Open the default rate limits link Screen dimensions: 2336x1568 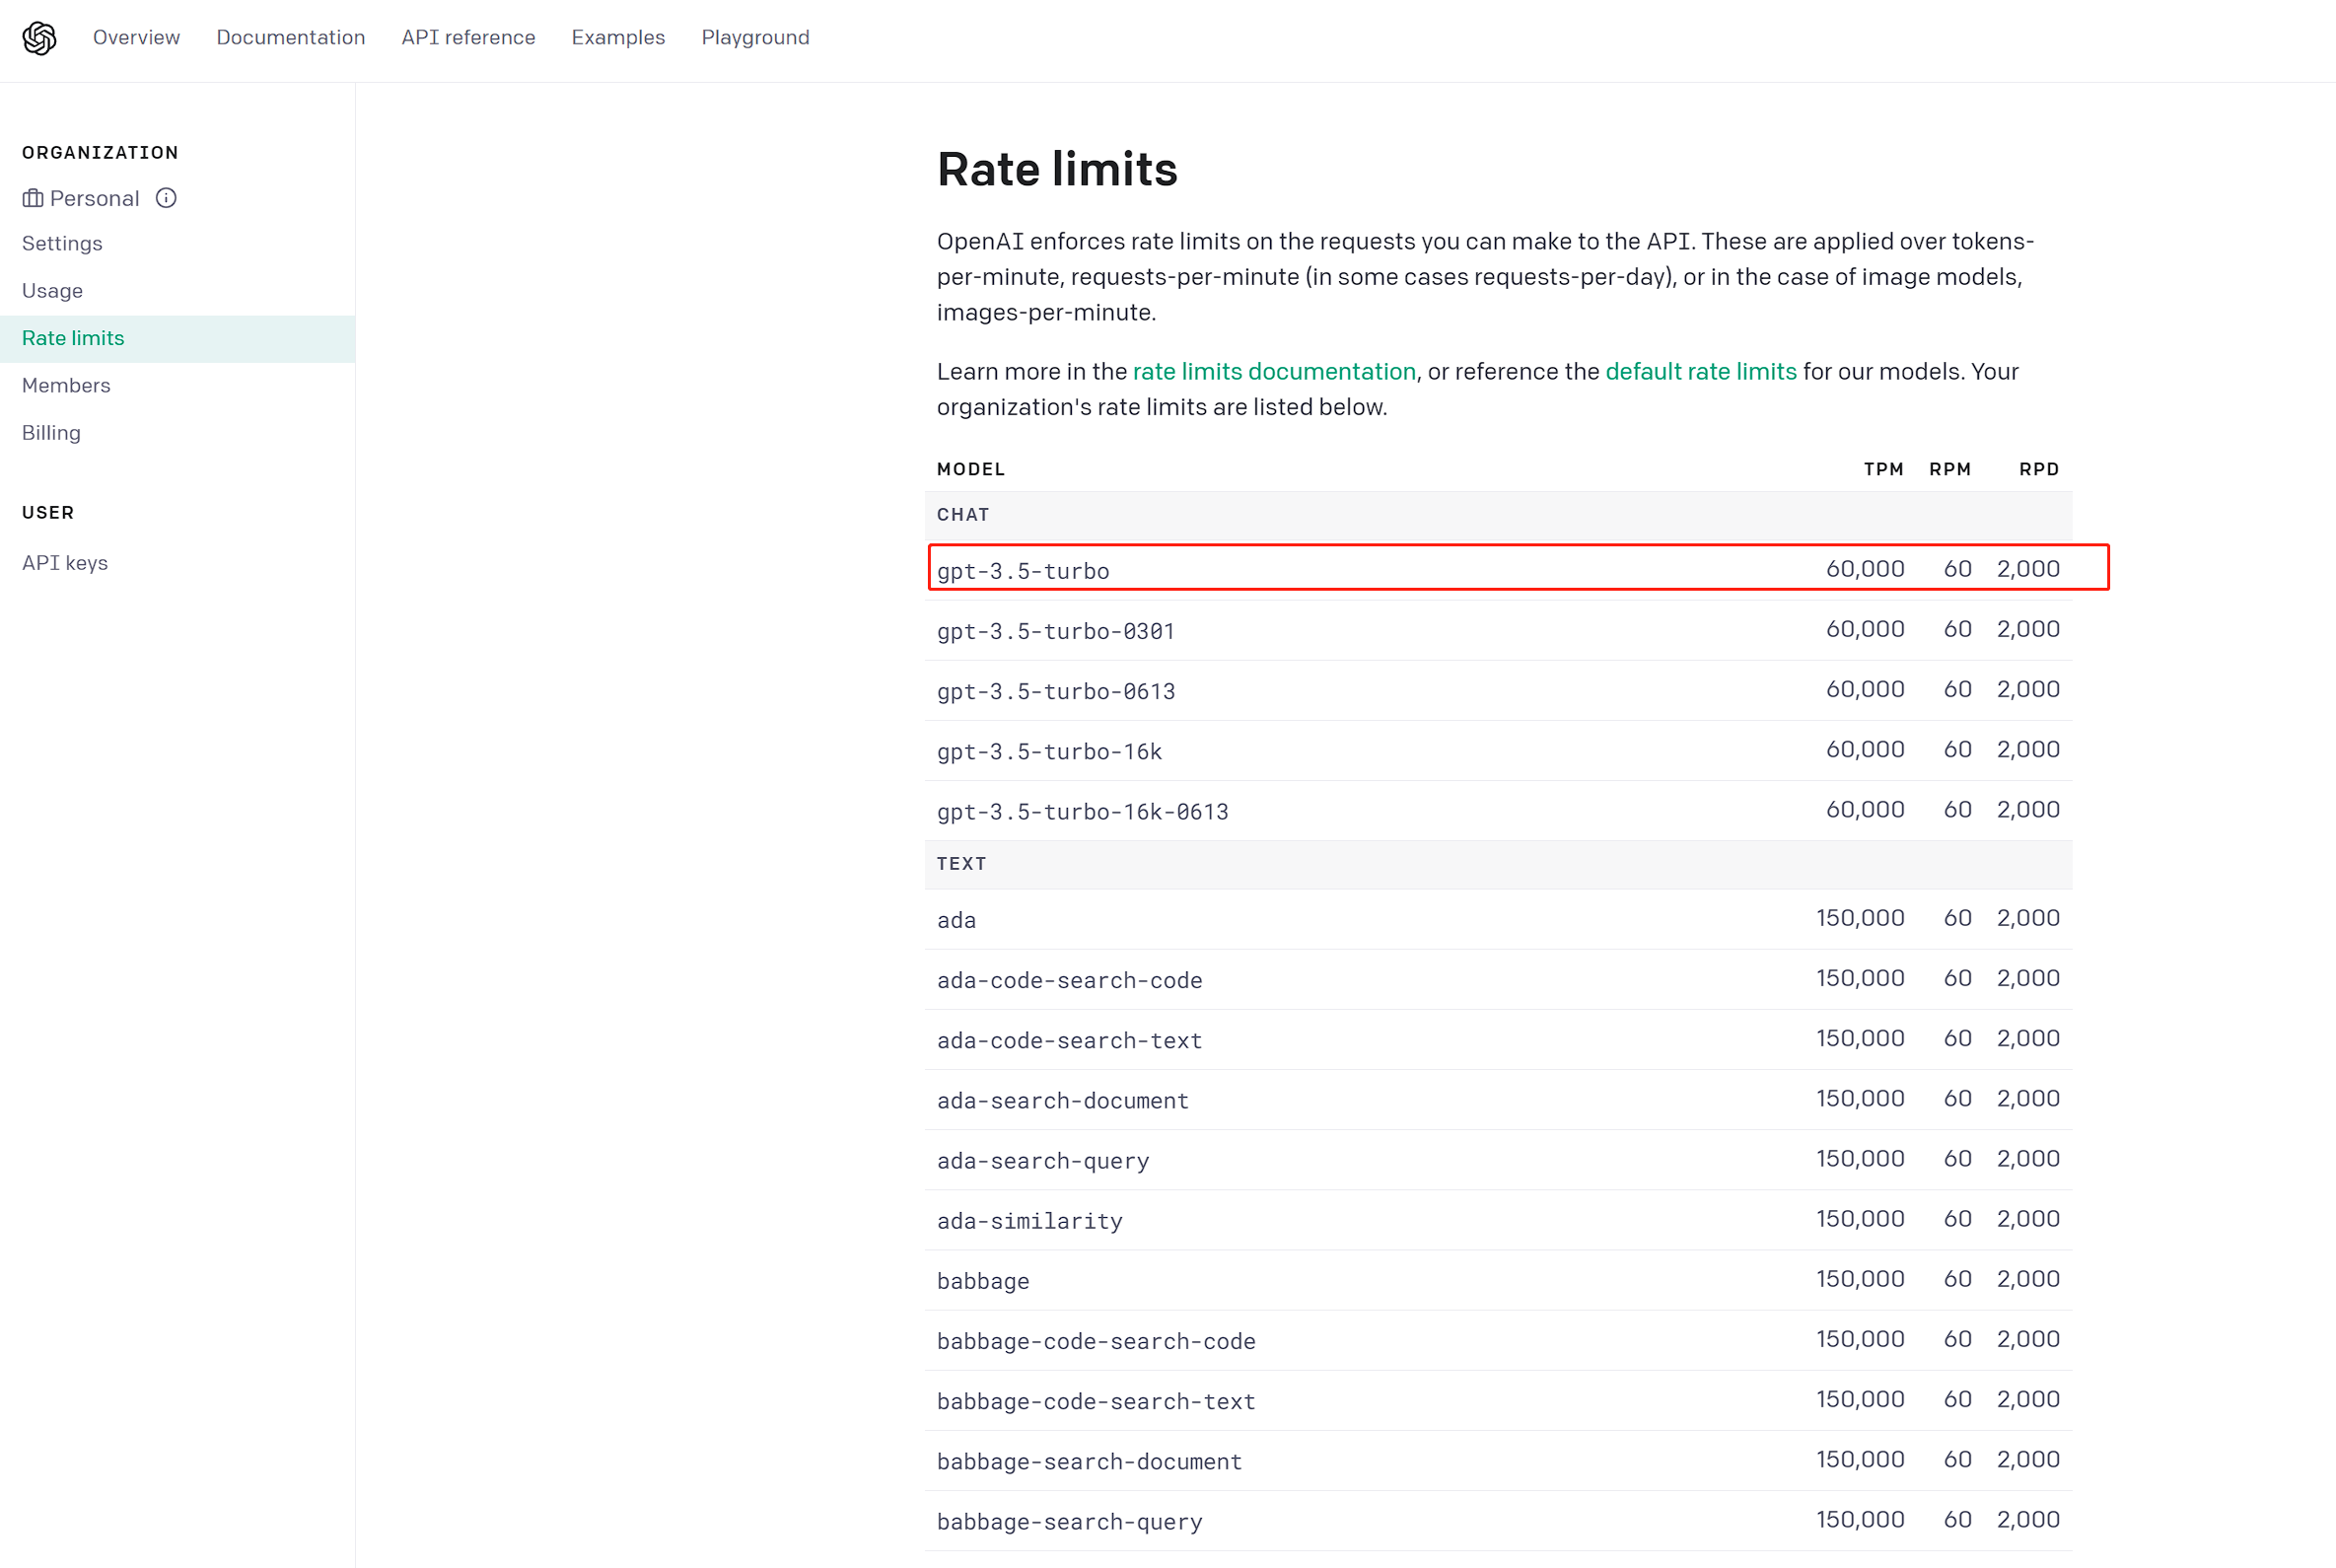tap(1700, 372)
